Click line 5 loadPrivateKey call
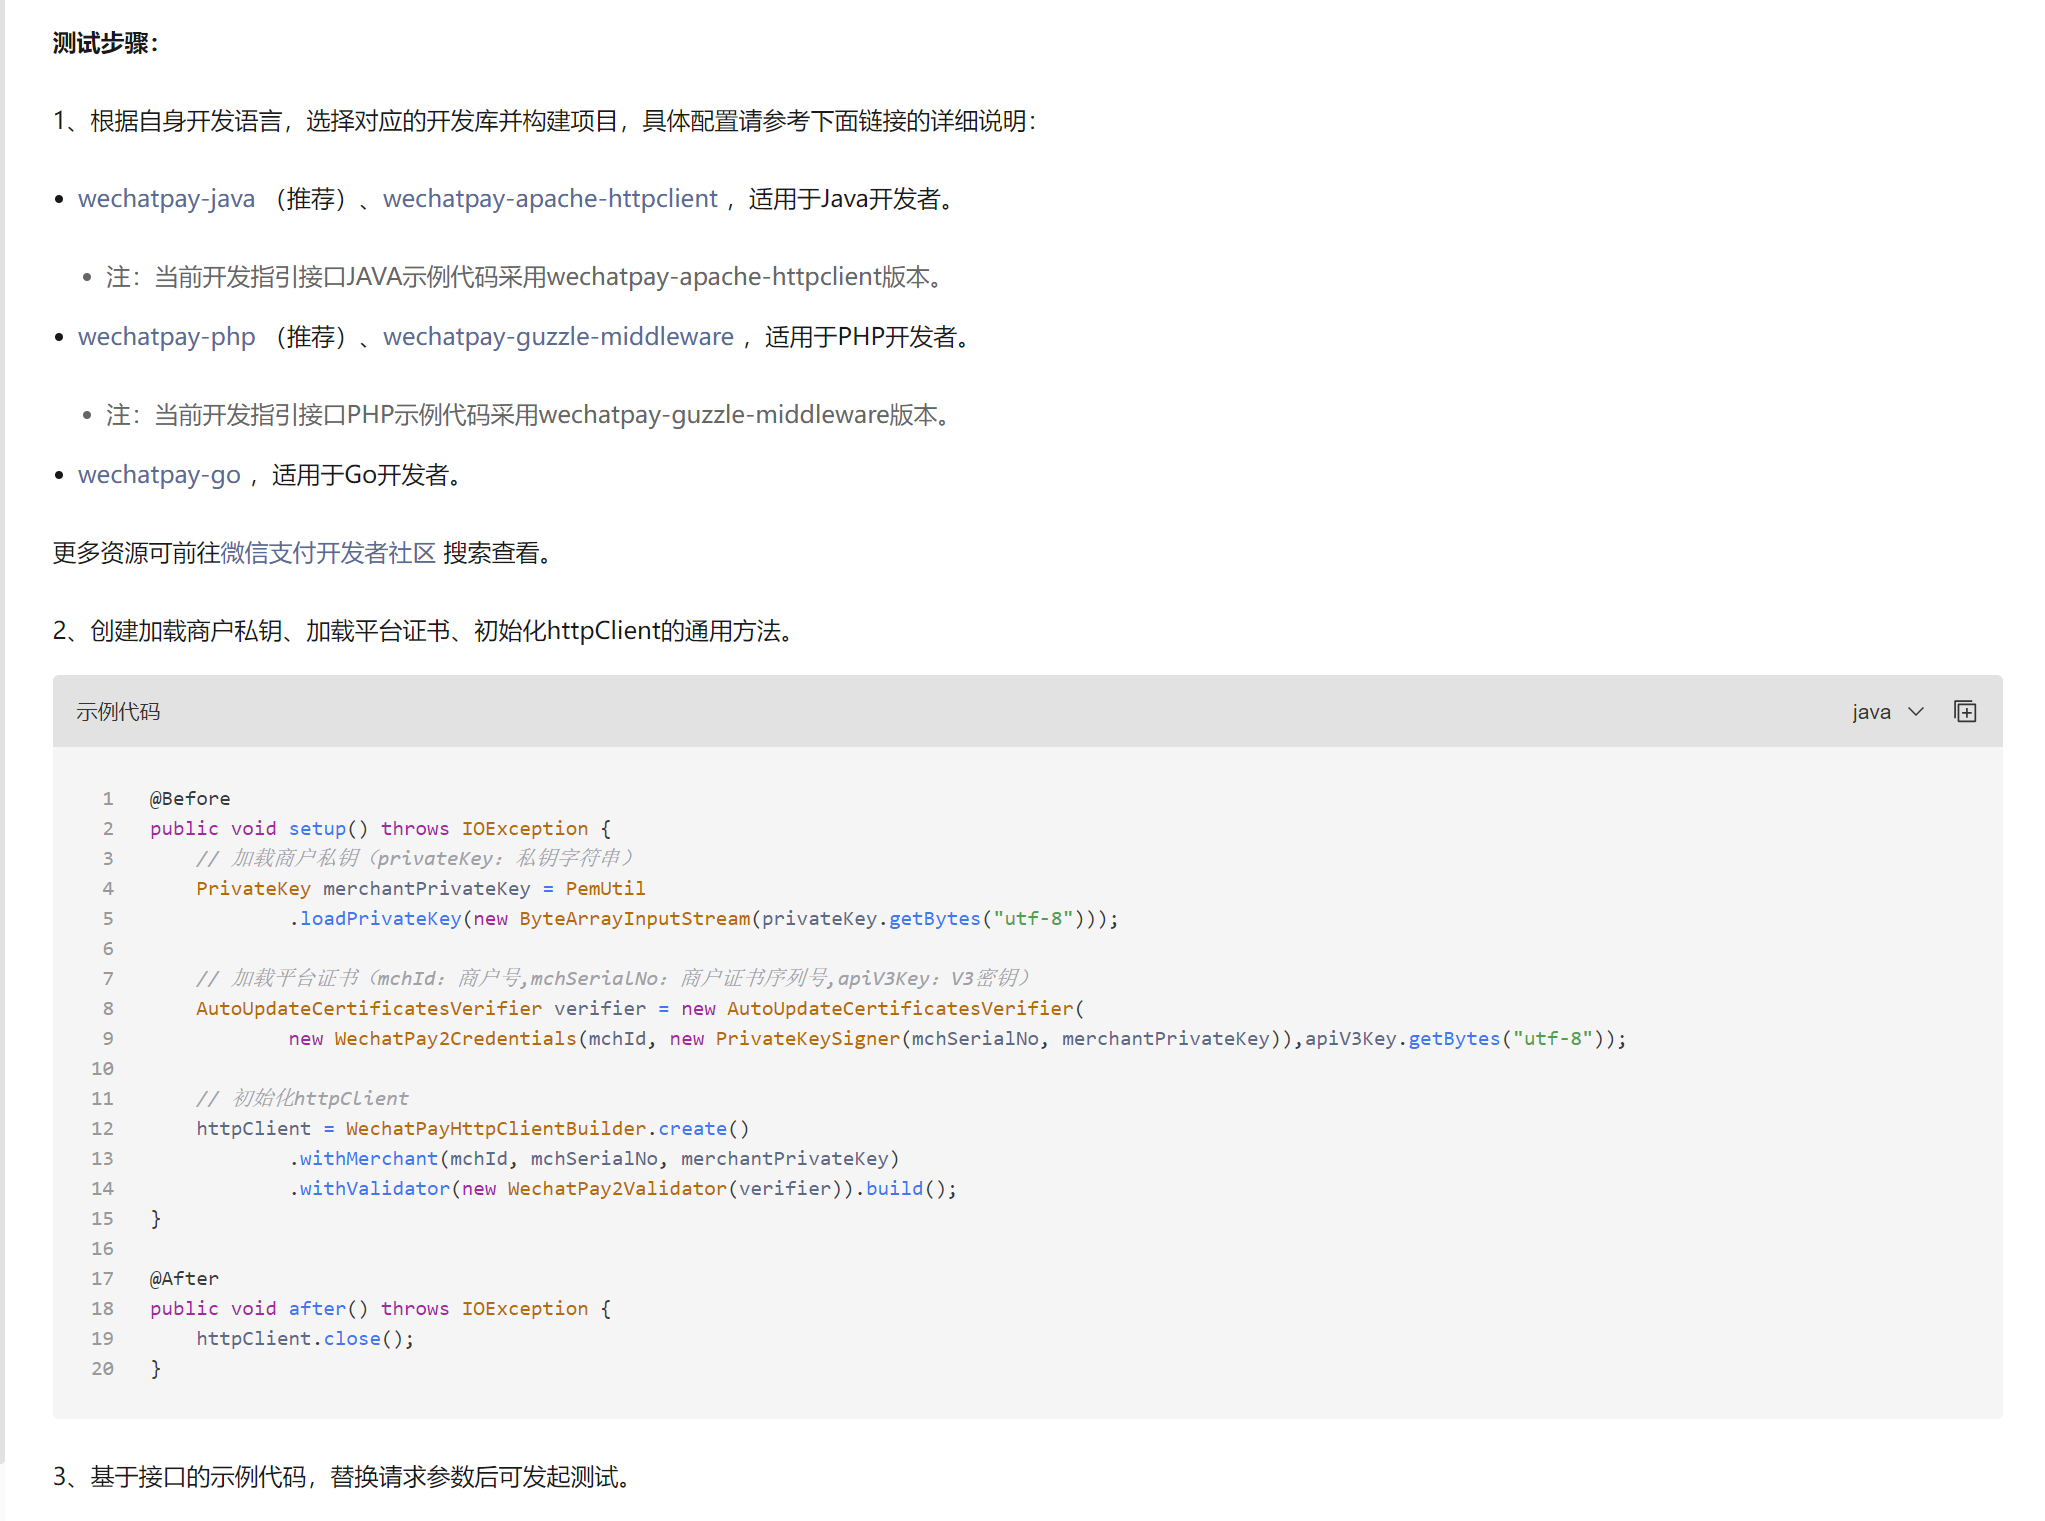2045x1521 pixels. coord(380,918)
